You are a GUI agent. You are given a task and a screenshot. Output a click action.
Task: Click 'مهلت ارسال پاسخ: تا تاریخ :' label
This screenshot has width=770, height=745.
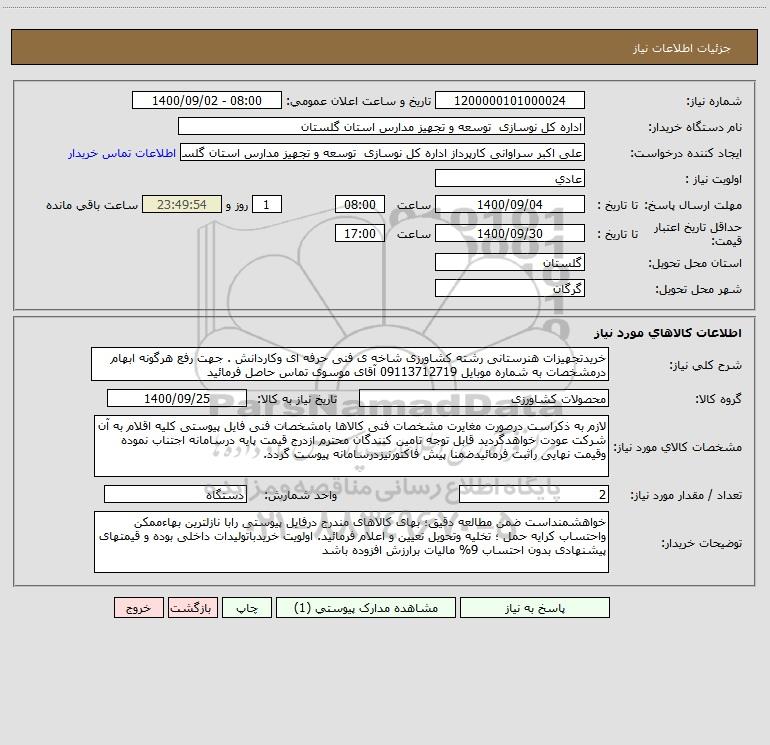pos(669,205)
